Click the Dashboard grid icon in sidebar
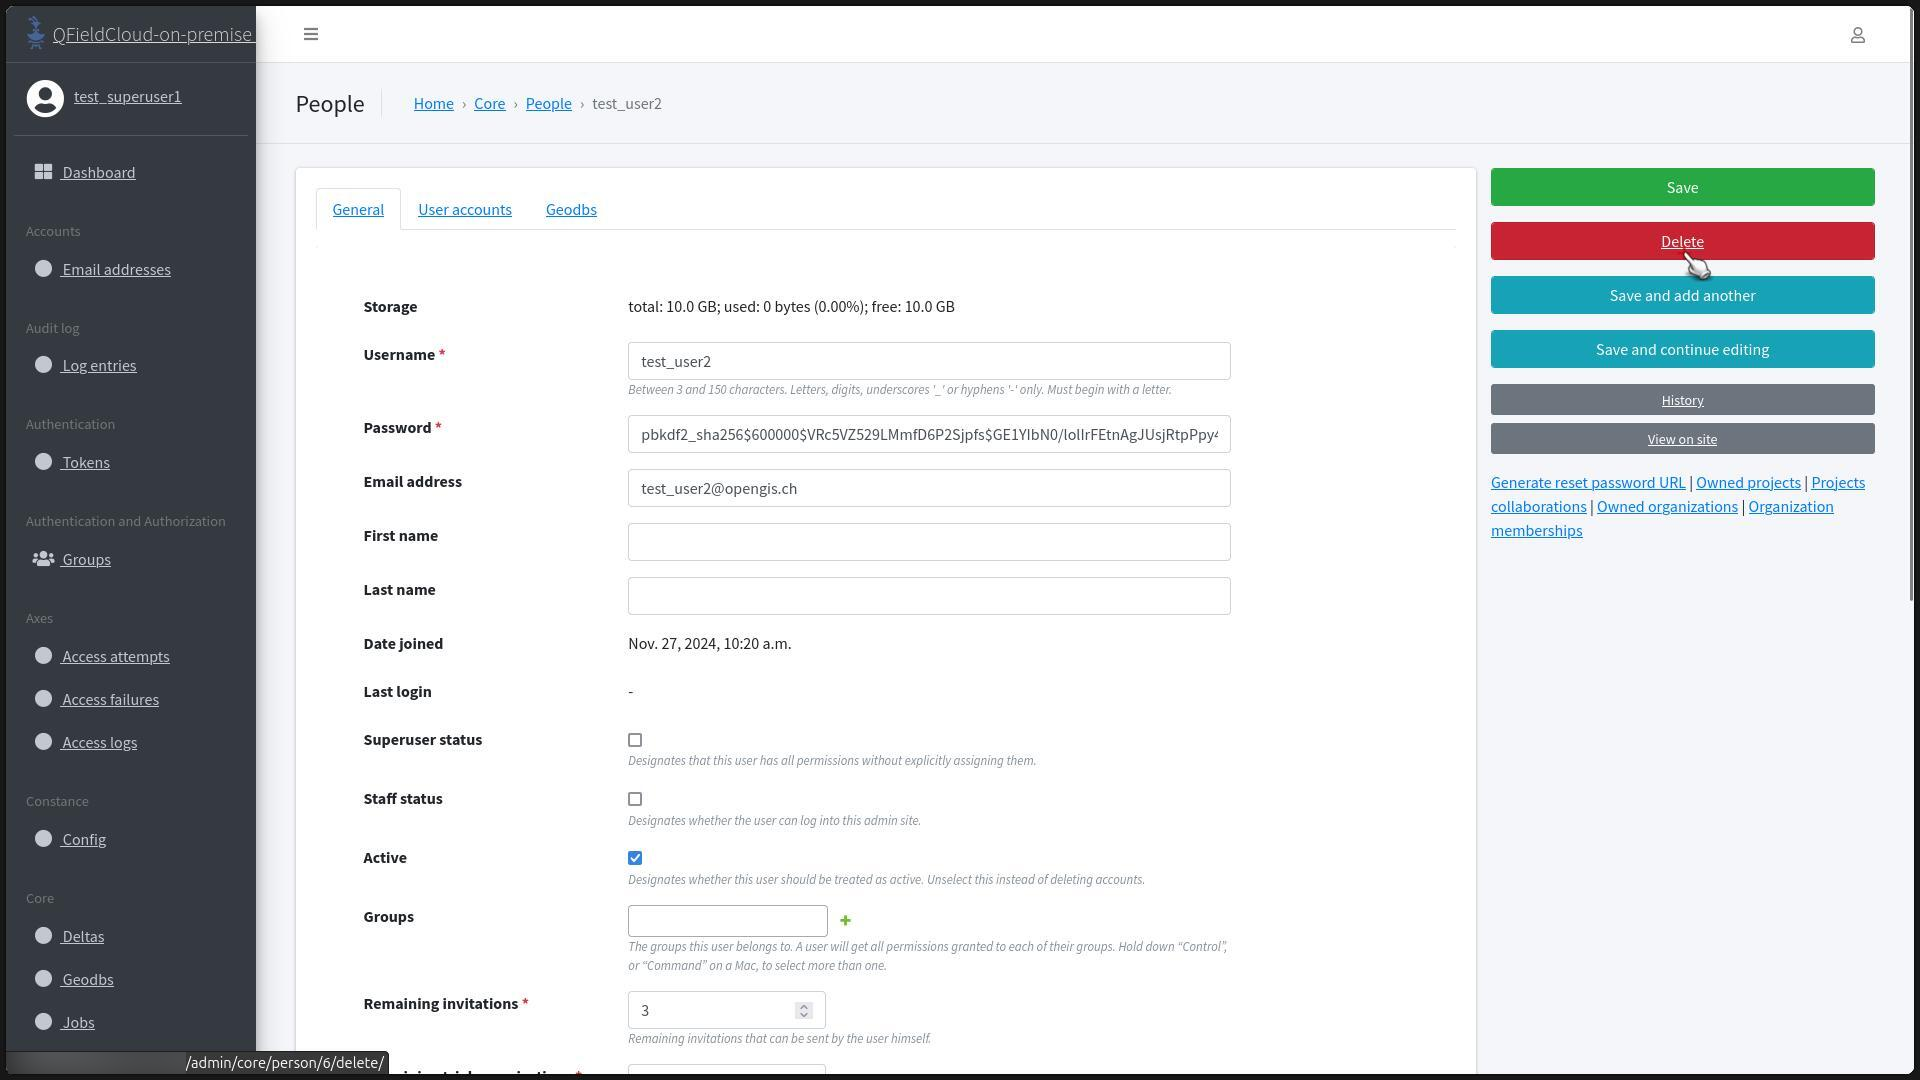 click(43, 172)
